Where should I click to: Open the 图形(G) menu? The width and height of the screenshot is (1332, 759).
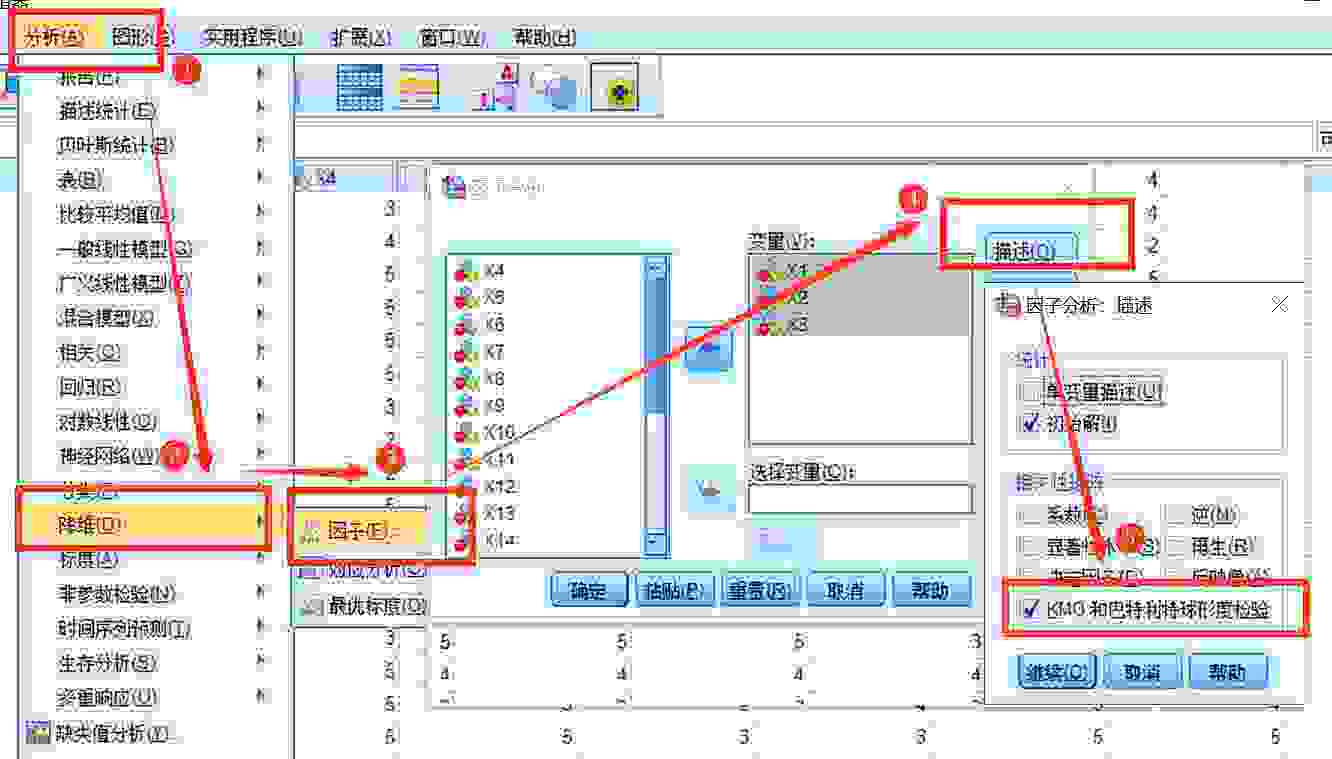click(143, 38)
